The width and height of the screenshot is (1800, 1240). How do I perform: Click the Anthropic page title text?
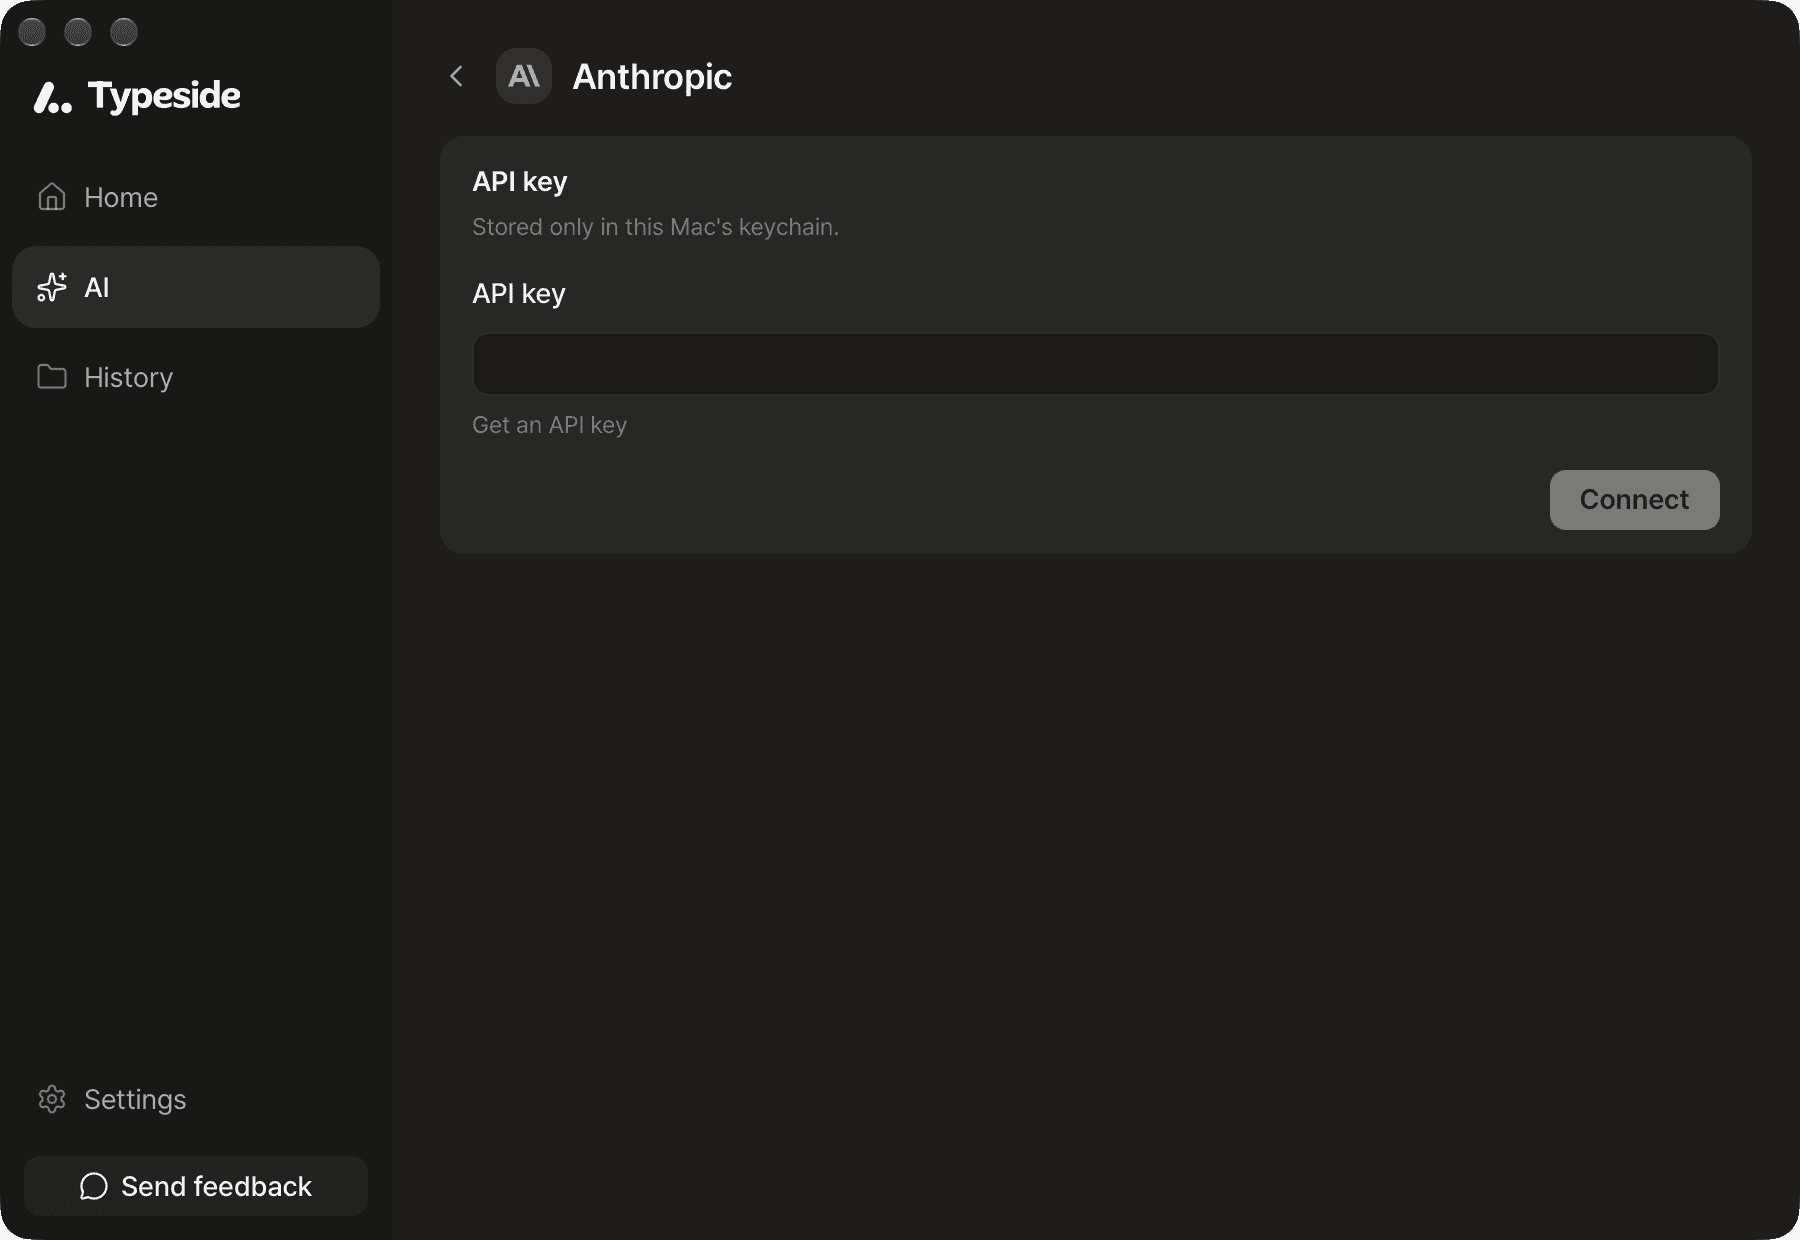652,77
